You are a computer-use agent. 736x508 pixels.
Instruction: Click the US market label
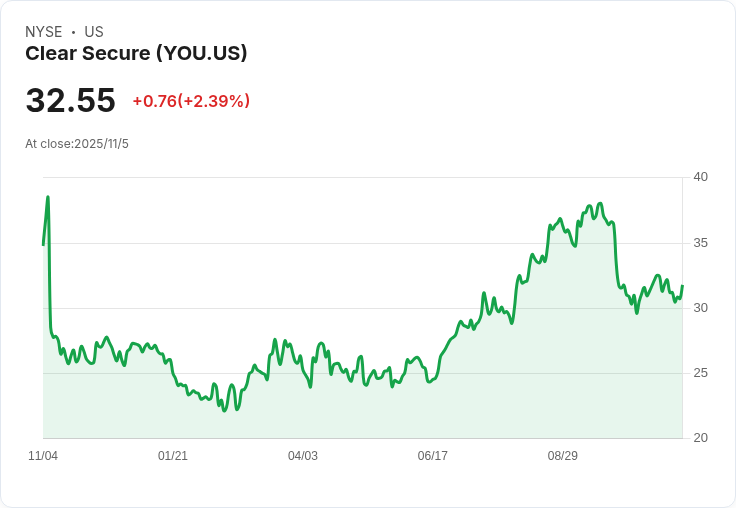pyautogui.click(x=94, y=32)
